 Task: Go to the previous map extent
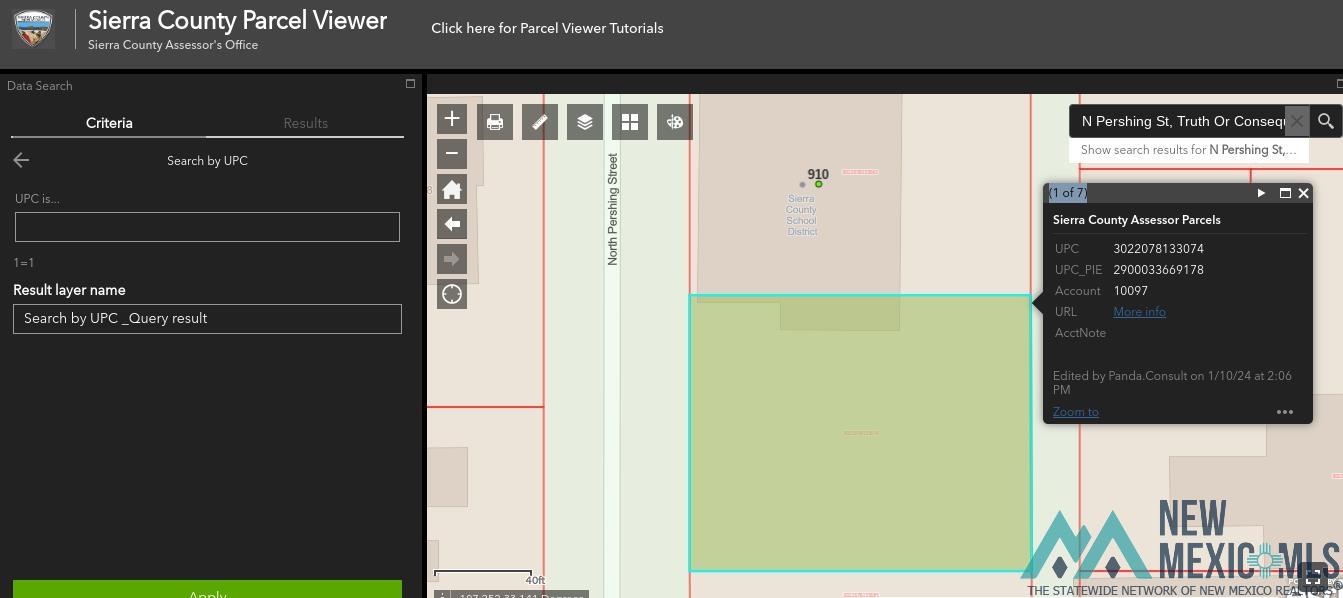(x=452, y=224)
